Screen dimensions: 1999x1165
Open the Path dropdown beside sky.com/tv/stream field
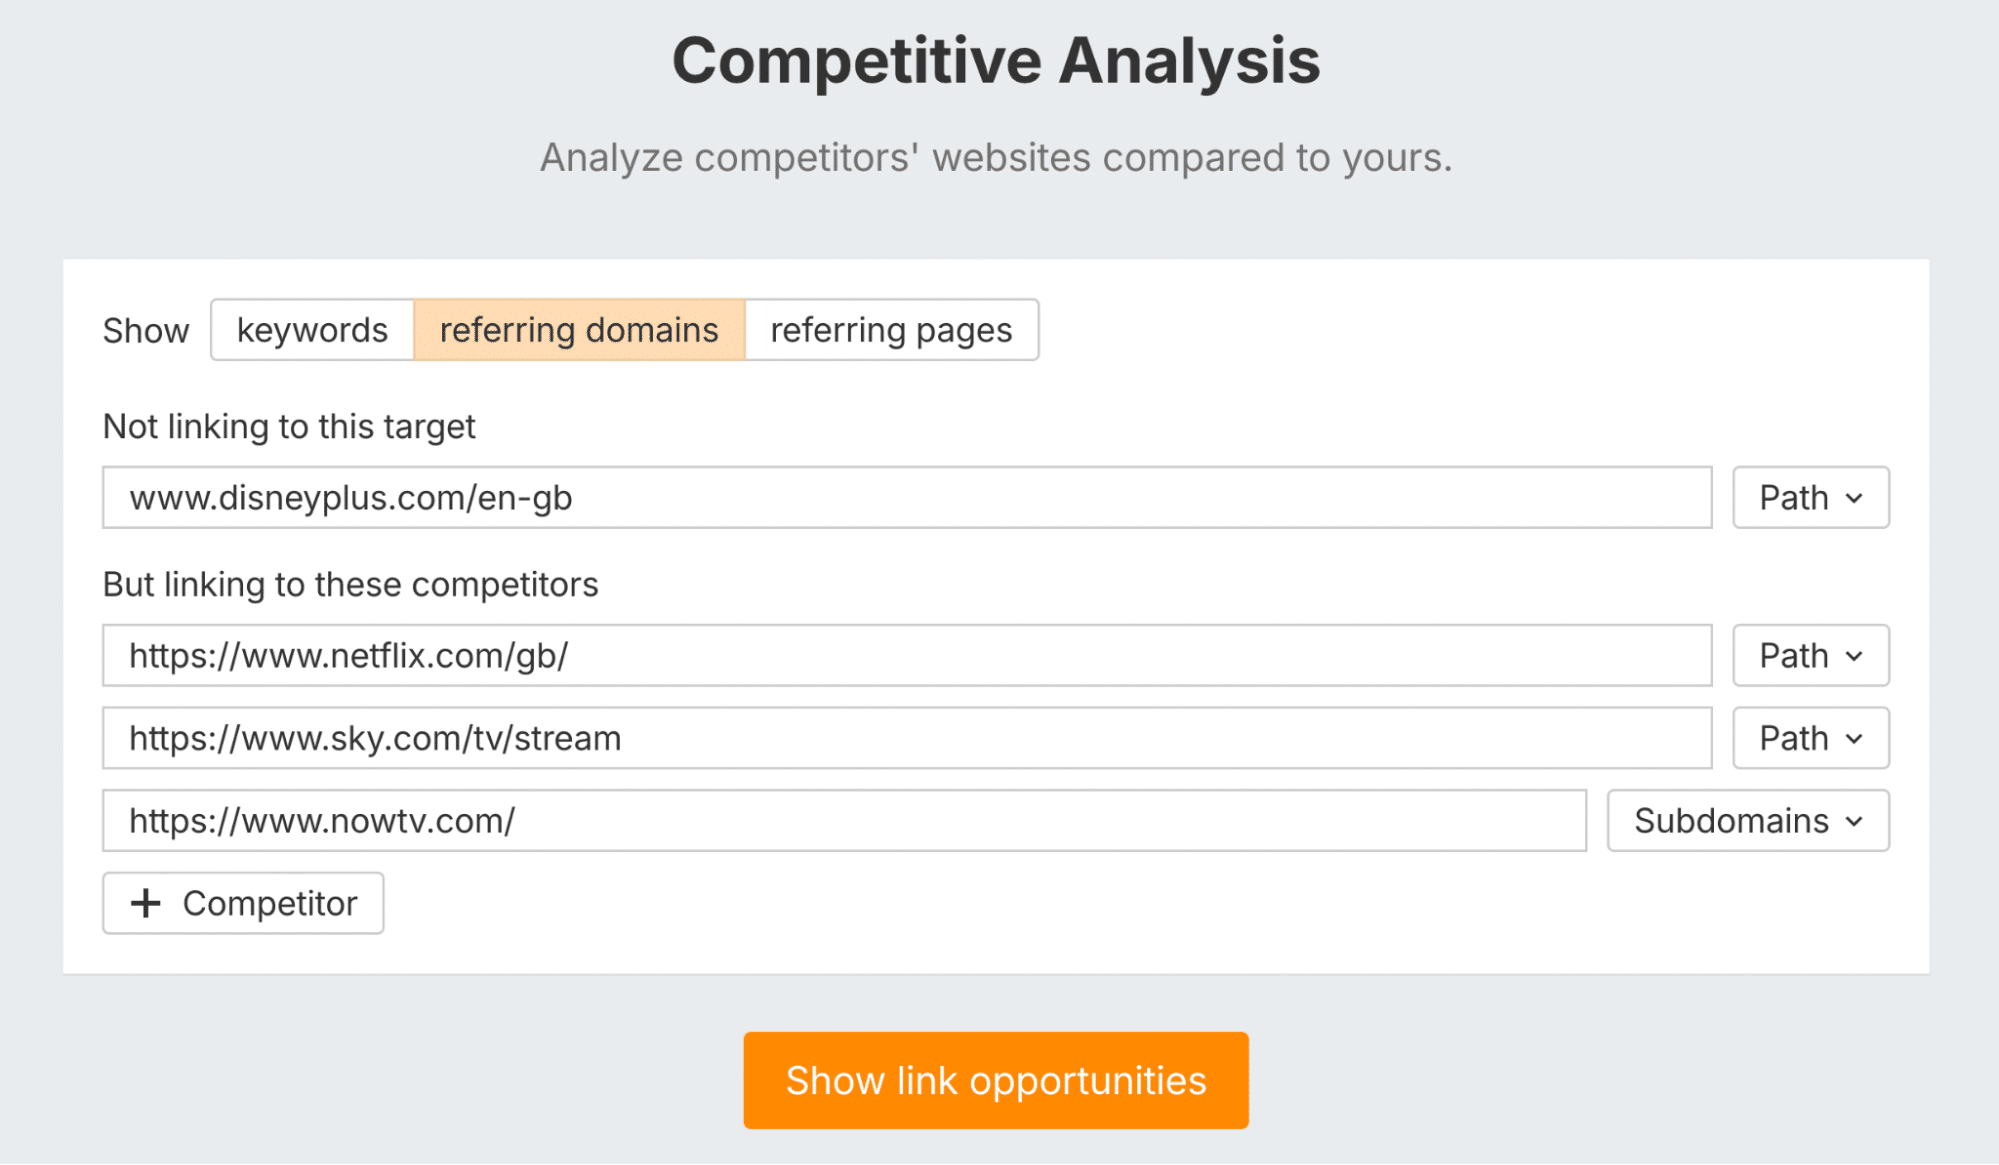(1809, 738)
